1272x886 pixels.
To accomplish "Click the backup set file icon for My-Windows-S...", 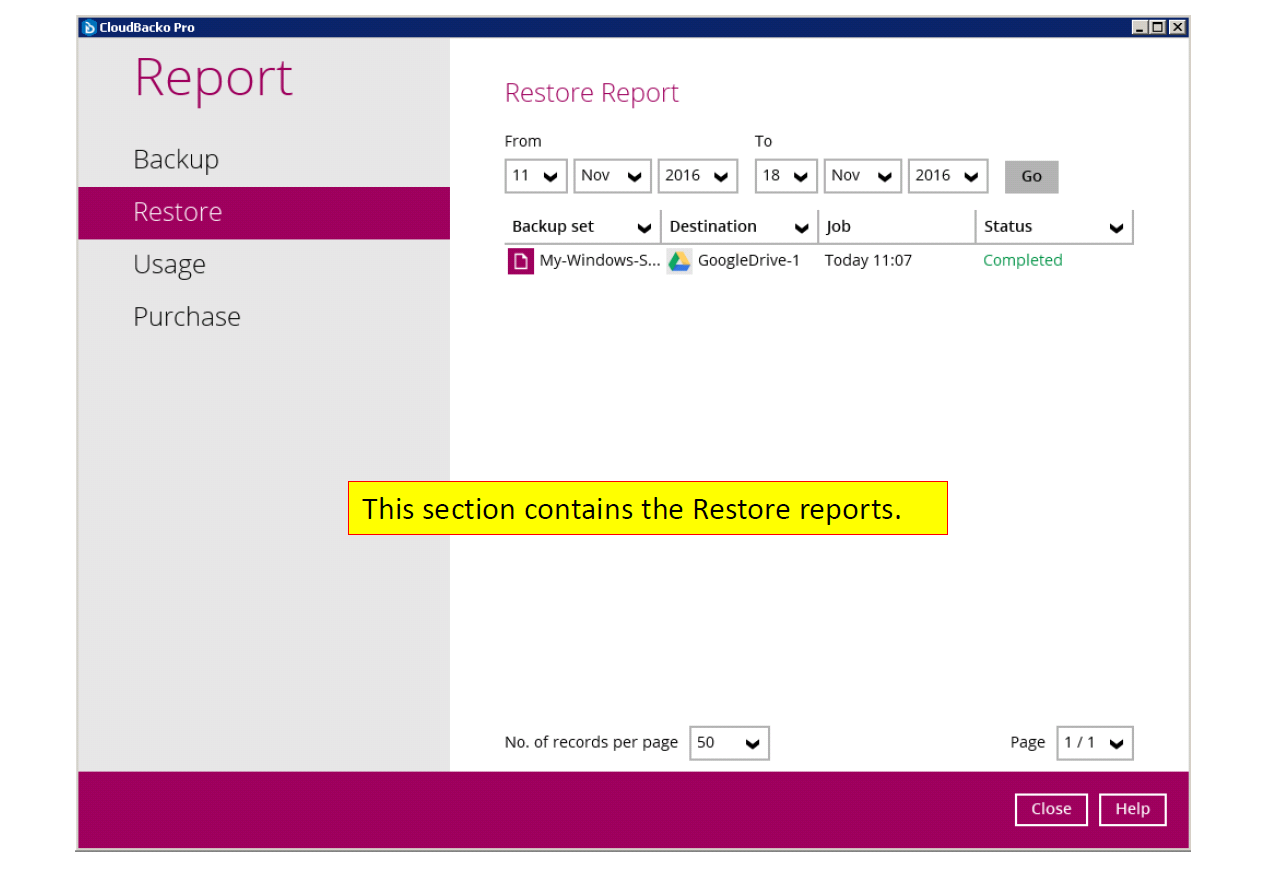I will click(520, 261).
